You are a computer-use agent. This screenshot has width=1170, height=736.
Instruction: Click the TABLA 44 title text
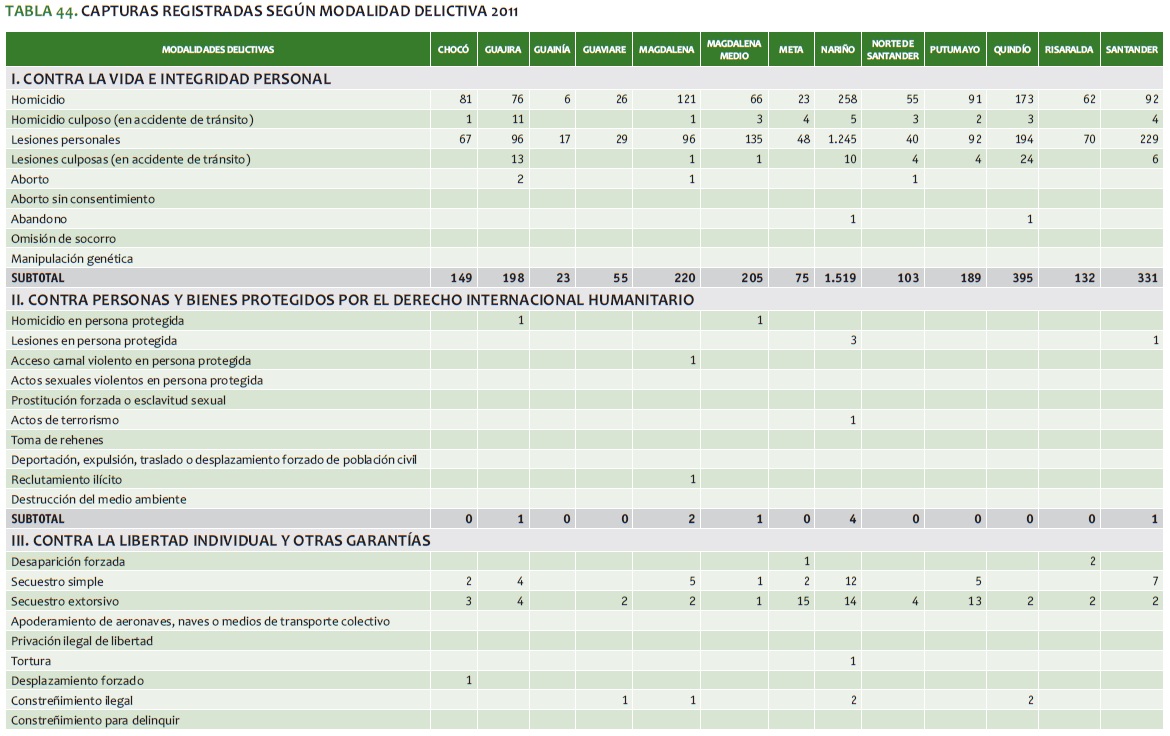point(262,11)
